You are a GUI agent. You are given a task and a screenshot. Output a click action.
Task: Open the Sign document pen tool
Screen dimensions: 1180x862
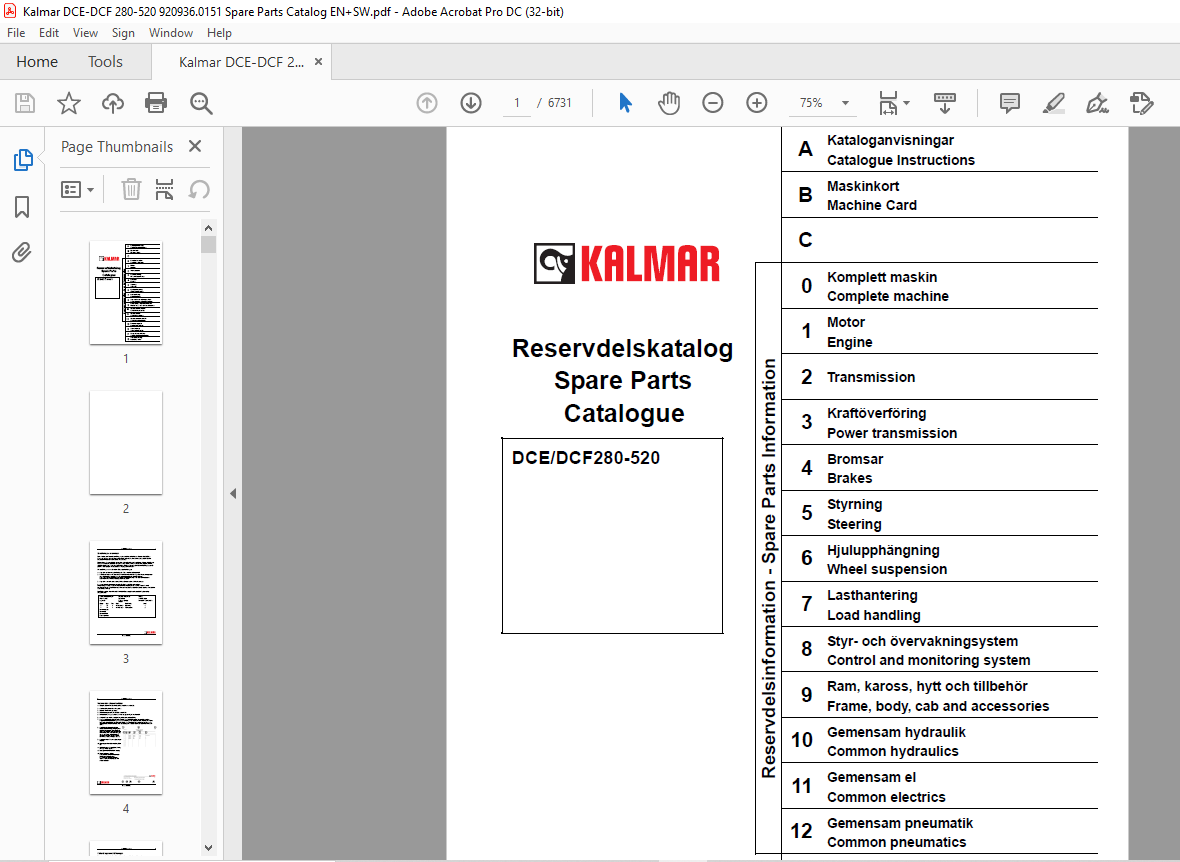[x=1097, y=103]
